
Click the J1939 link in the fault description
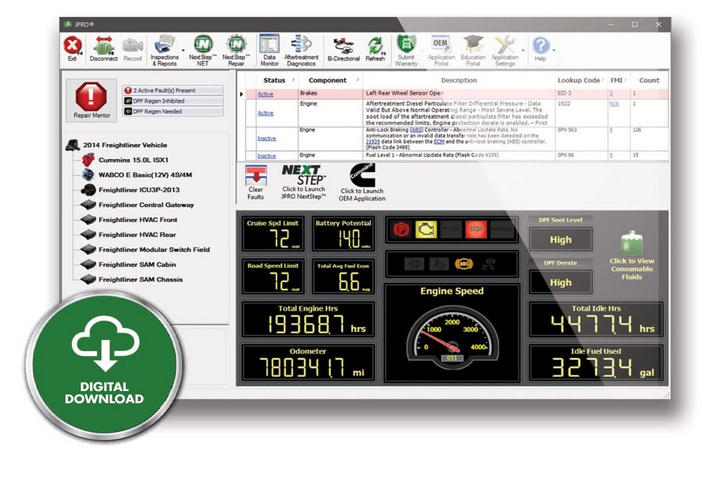(x=373, y=142)
